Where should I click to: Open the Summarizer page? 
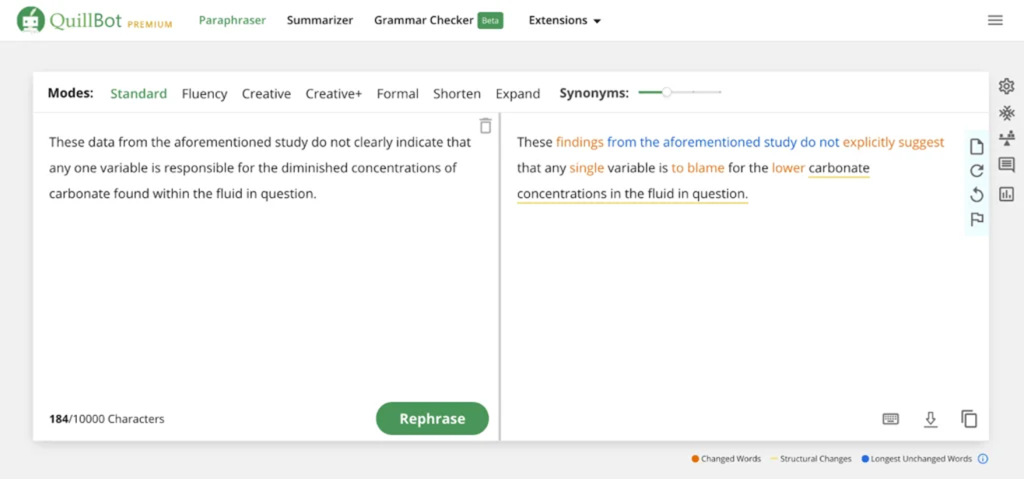319,20
